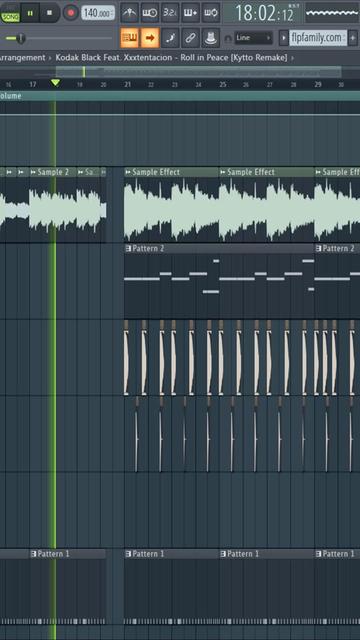360x640 pixels.
Task: Open pattern menu icon of second Pattern 2
Action: (318, 248)
